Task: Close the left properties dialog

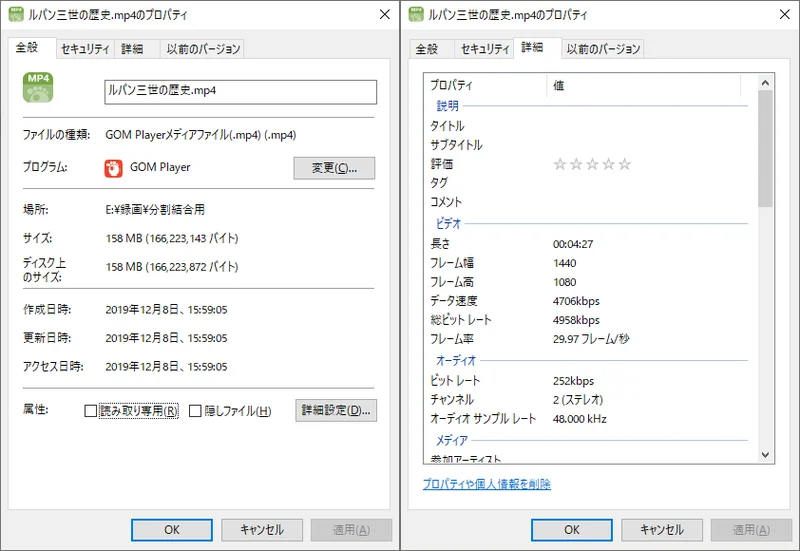Action: click(x=384, y=15)
